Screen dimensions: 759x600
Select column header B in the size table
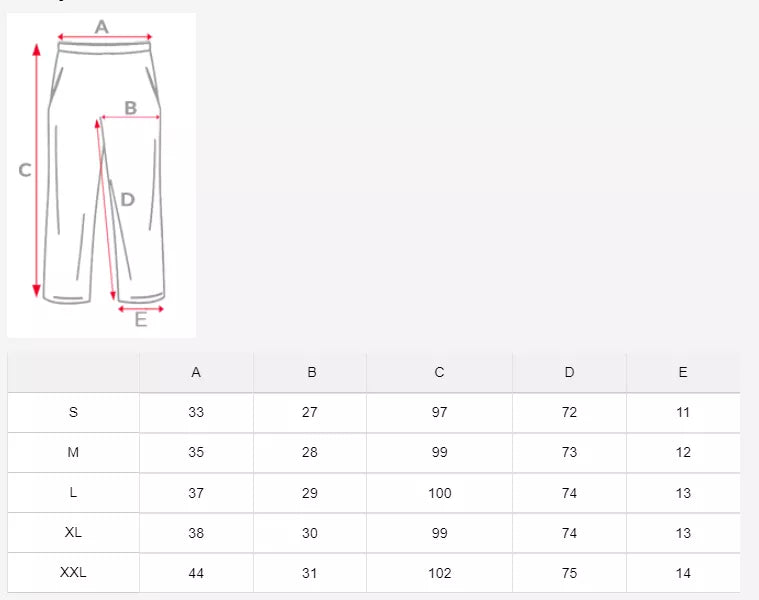pyautogui.click(x=312, y=372)
